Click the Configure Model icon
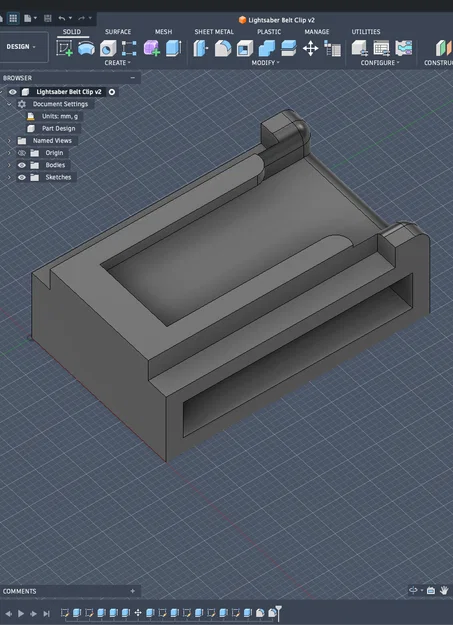Viewport: 453px width, 625px height. tap(360, 48)
